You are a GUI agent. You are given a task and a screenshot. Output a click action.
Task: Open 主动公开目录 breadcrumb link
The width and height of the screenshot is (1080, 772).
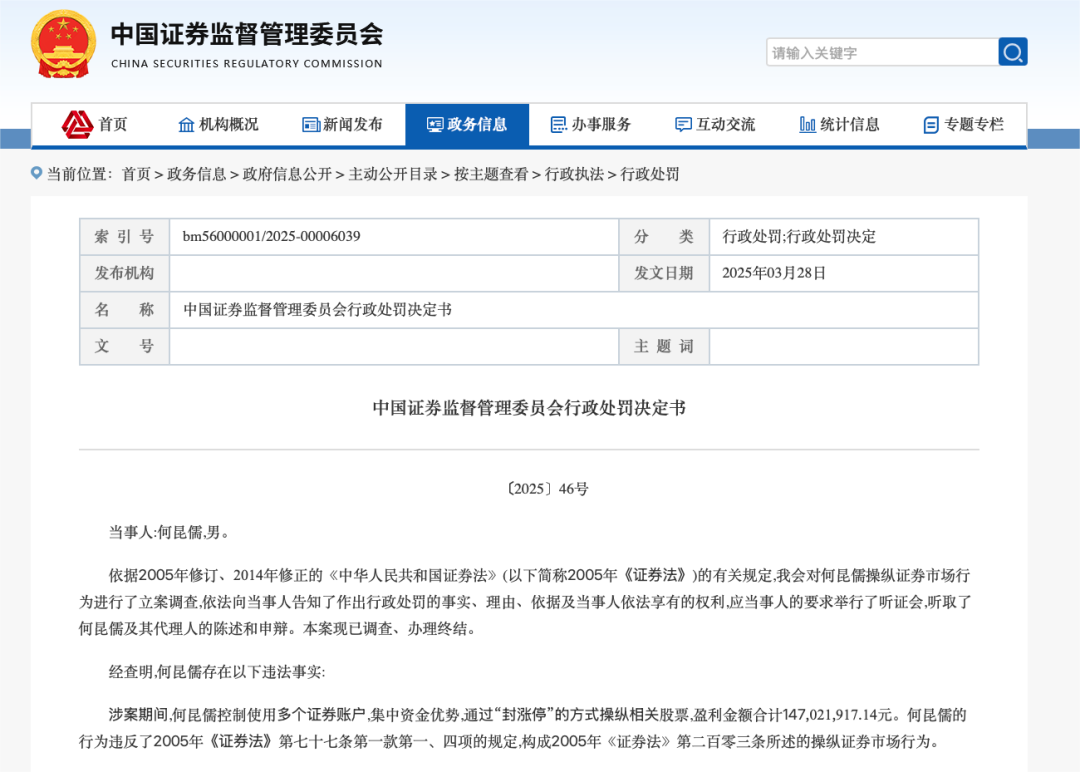pos(393,174)
